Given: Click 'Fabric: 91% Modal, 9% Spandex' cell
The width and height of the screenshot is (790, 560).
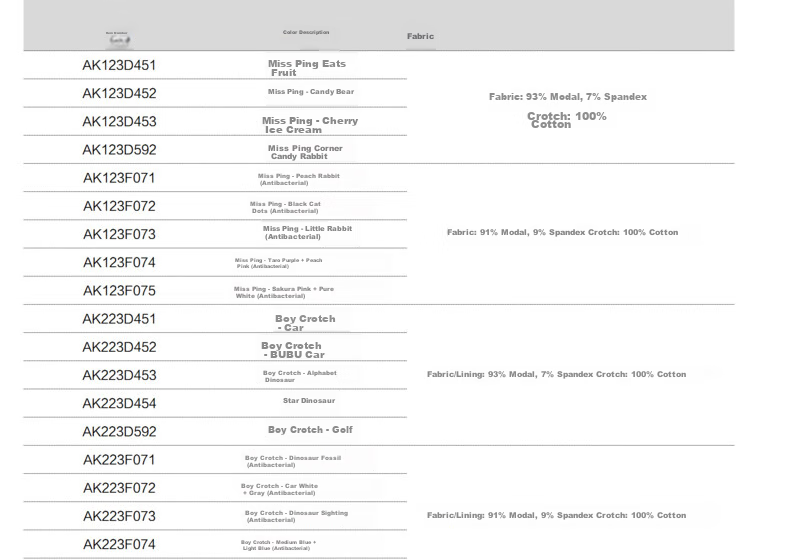Looking at the screenshot, I should tap(562, 232).
